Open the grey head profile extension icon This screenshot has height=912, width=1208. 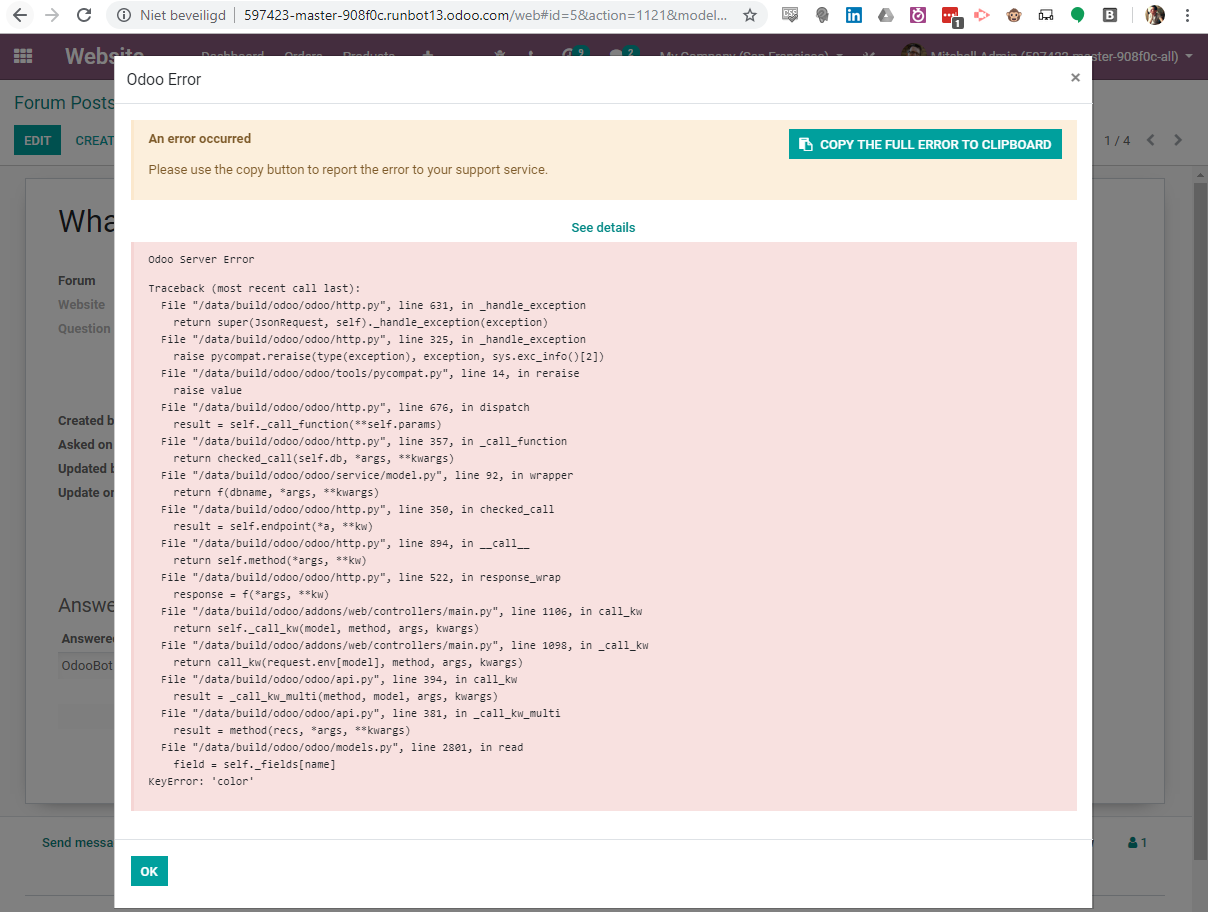(x=822, y=15)
